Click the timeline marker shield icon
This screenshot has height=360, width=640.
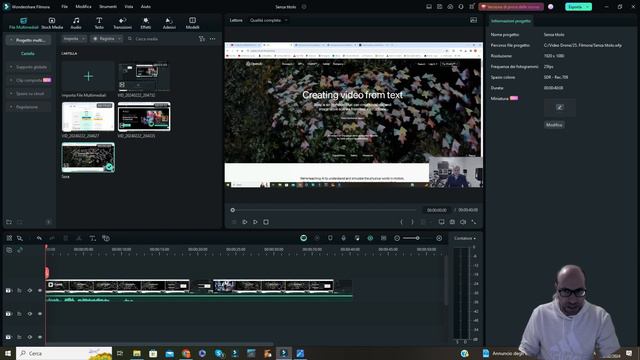(330, 238)
